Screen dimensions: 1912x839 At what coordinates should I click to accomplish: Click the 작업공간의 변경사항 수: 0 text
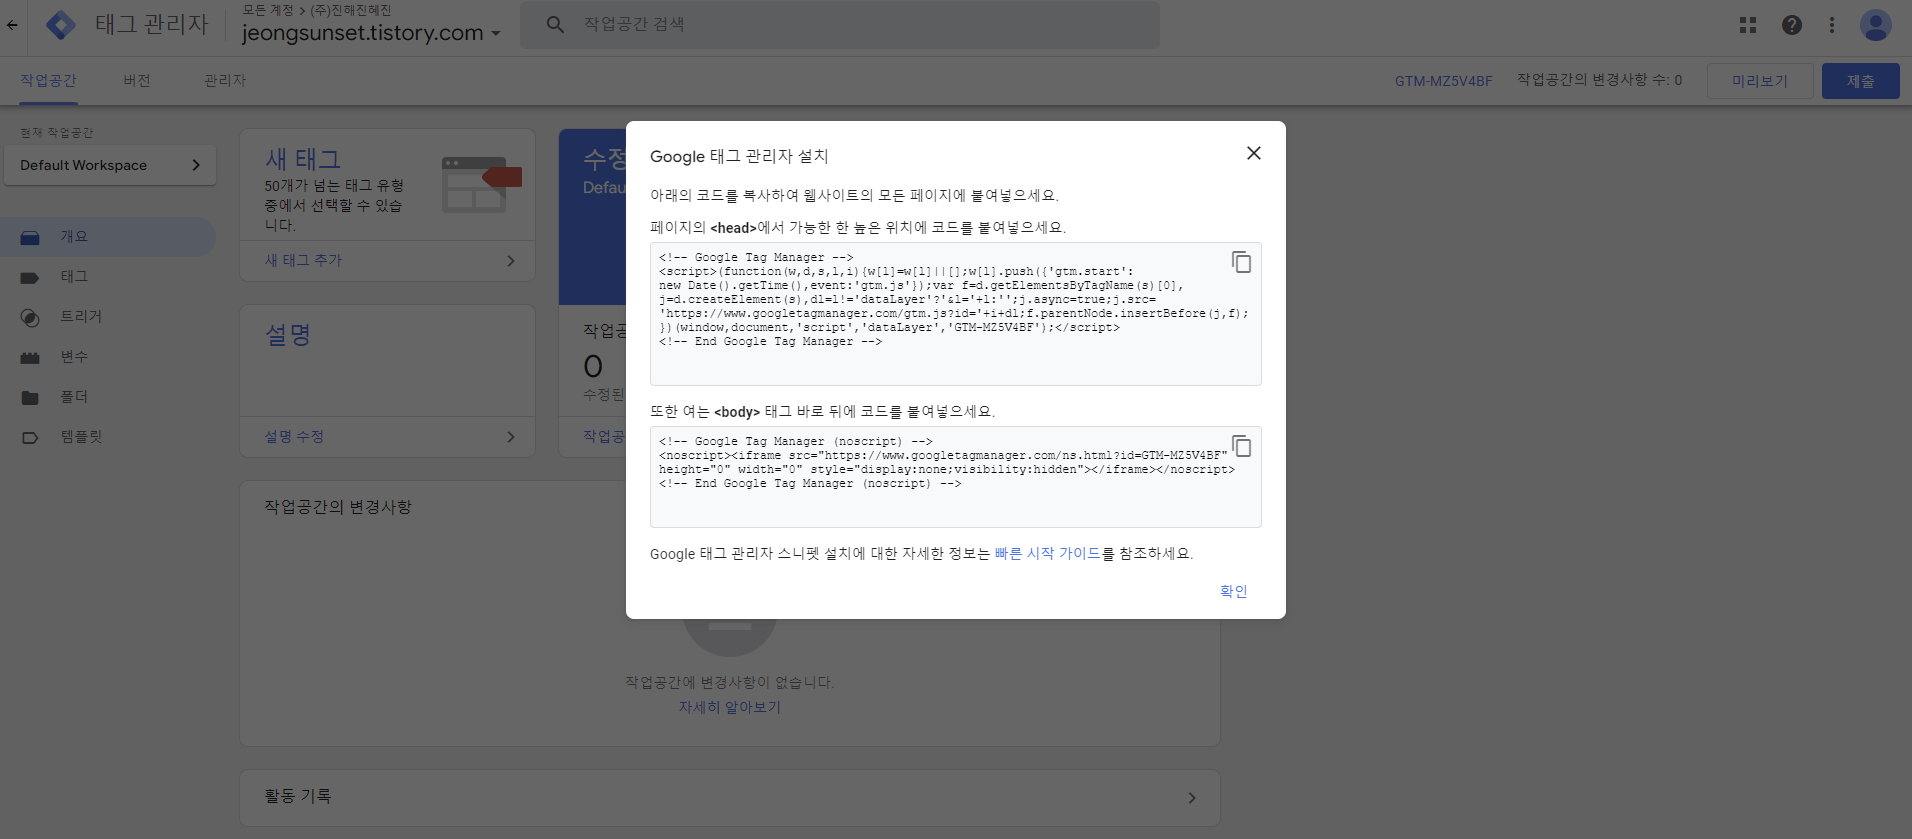click(1599, 80)
